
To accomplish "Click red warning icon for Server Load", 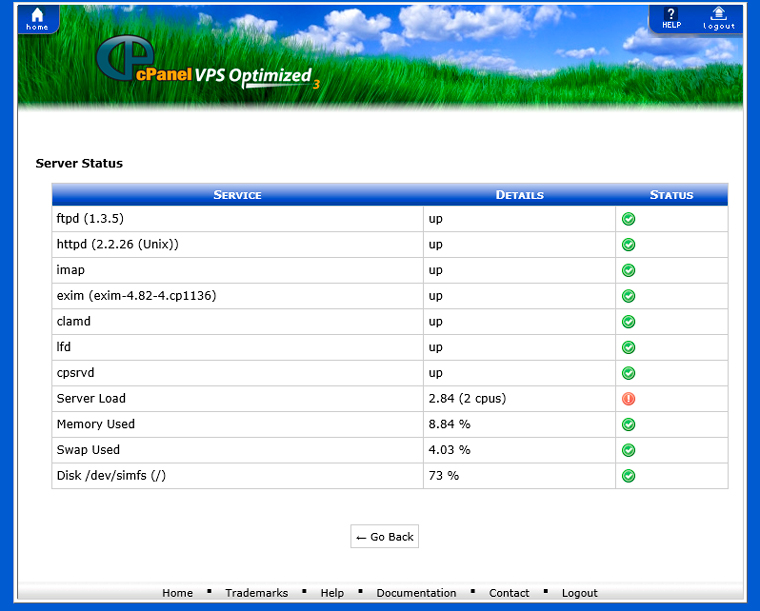I will 629,399.
